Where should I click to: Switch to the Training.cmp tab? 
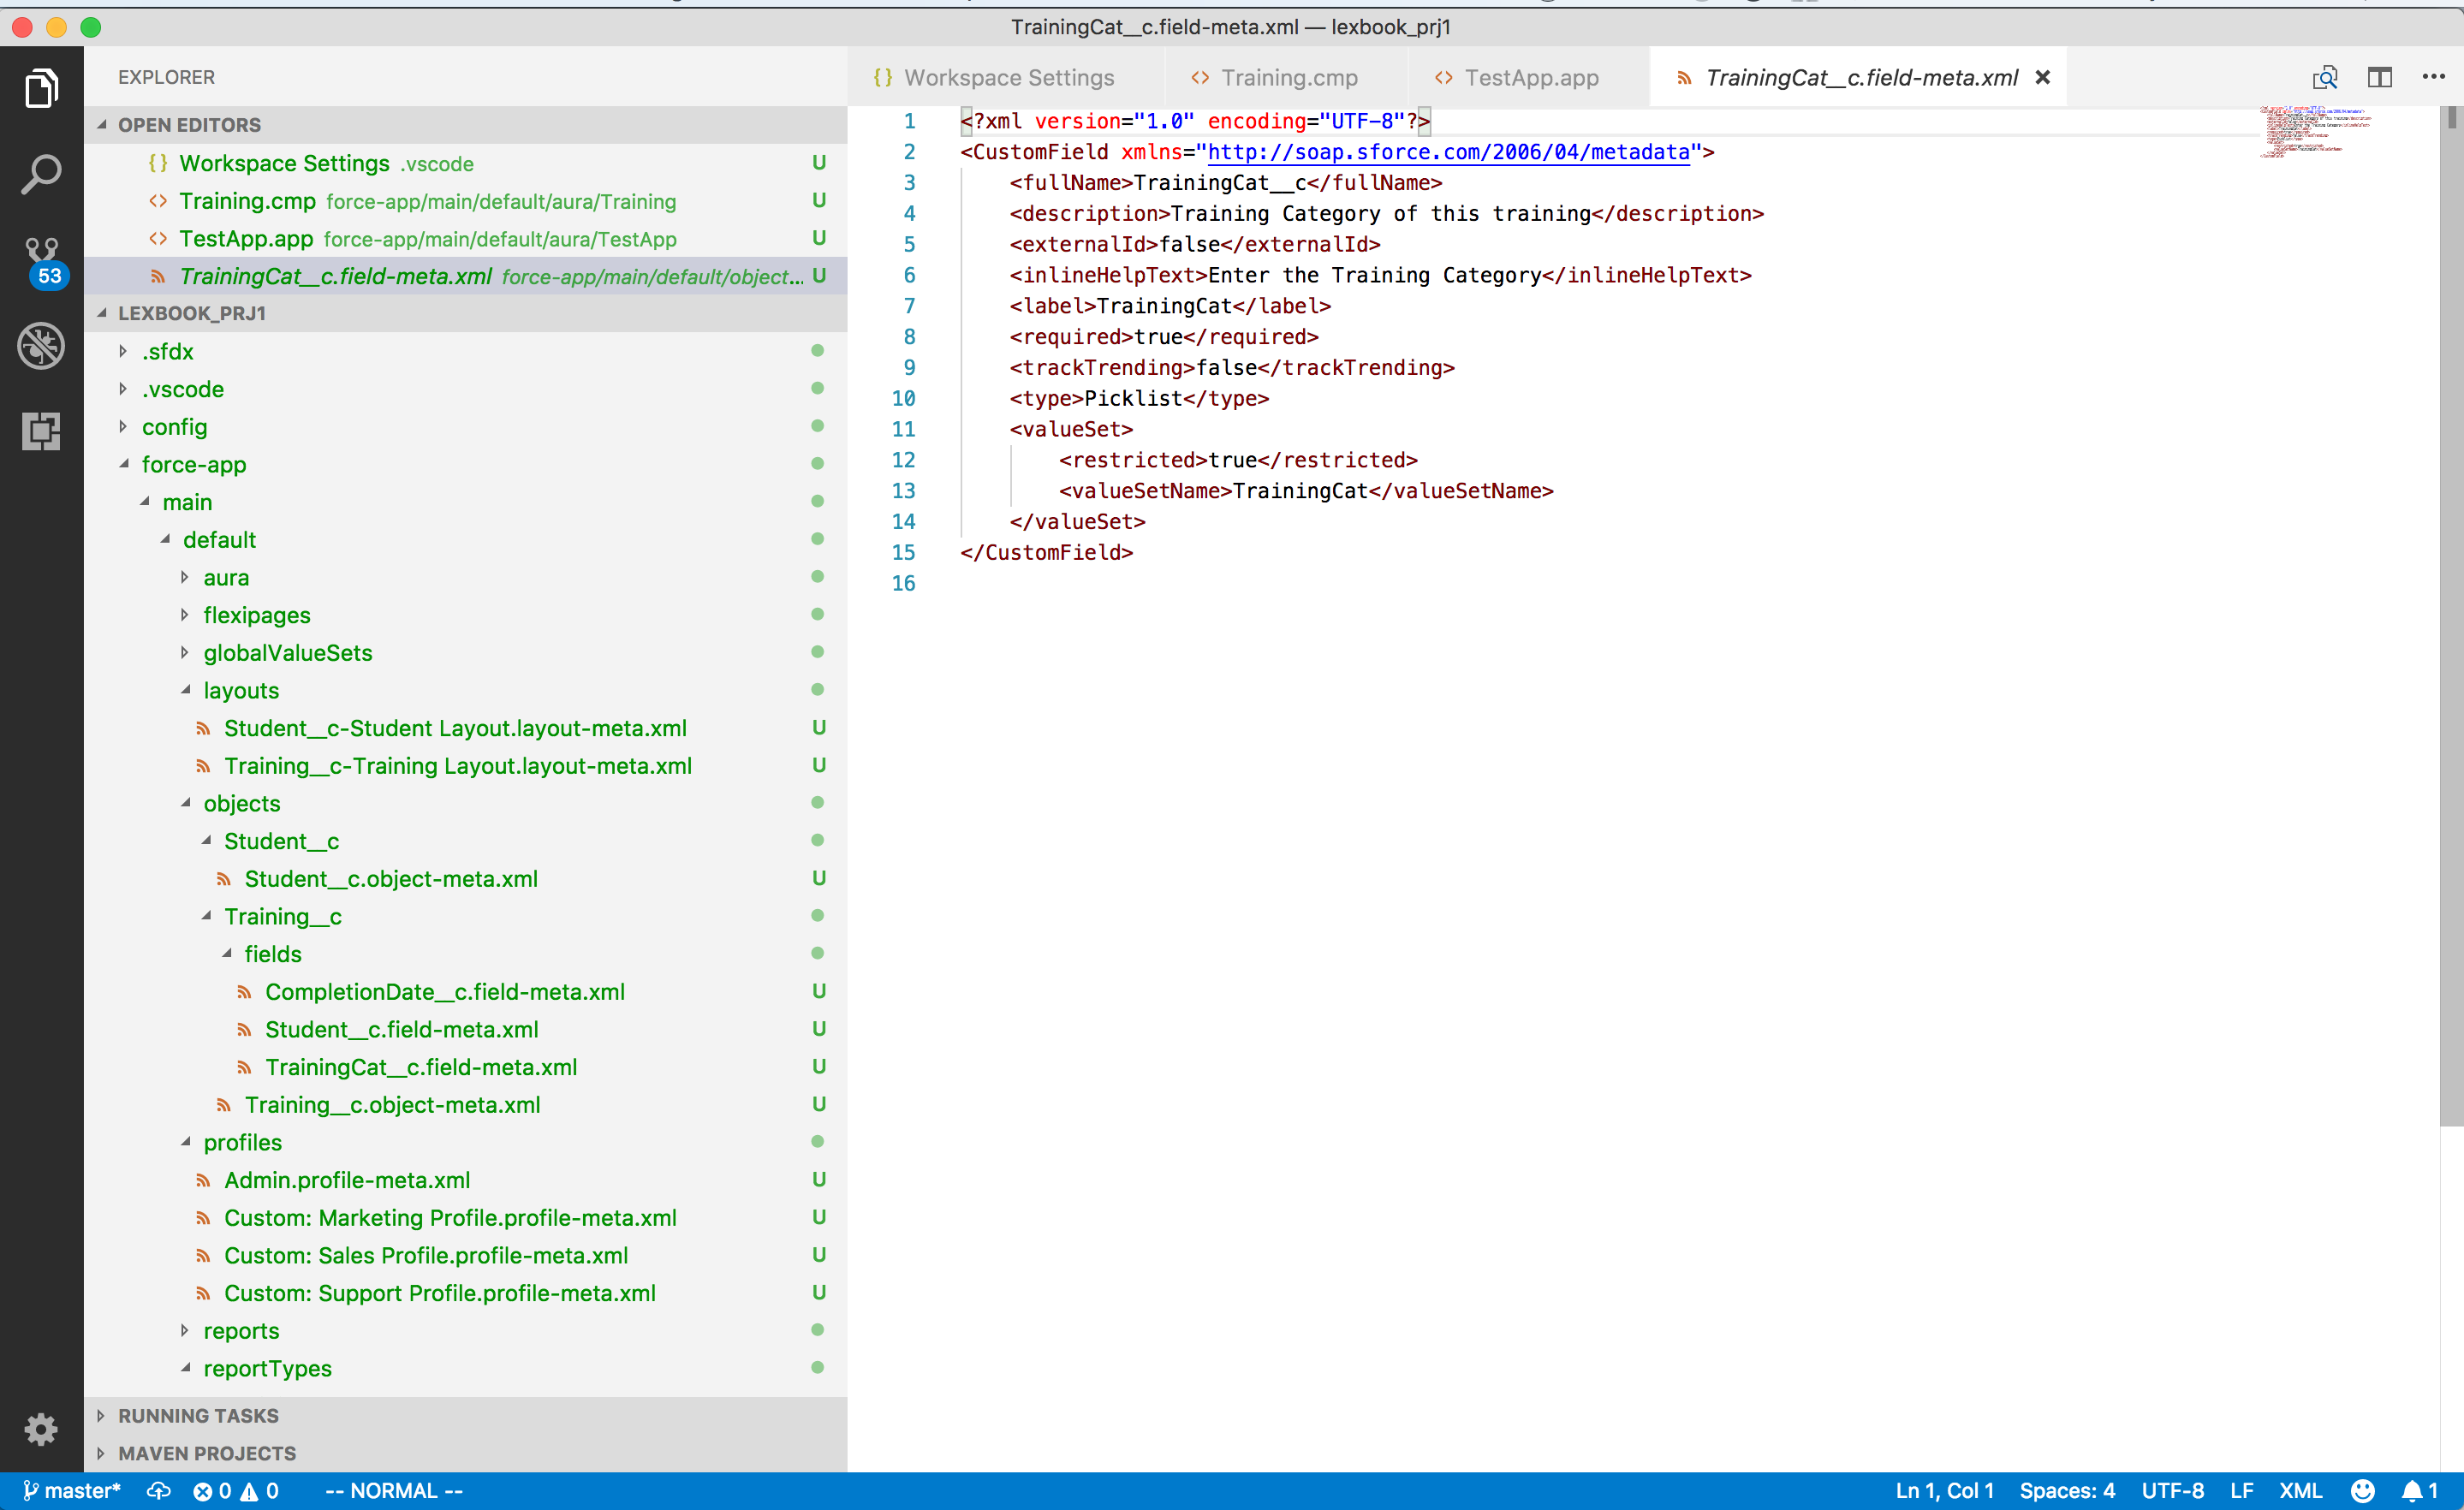[x=1286, y=77]
